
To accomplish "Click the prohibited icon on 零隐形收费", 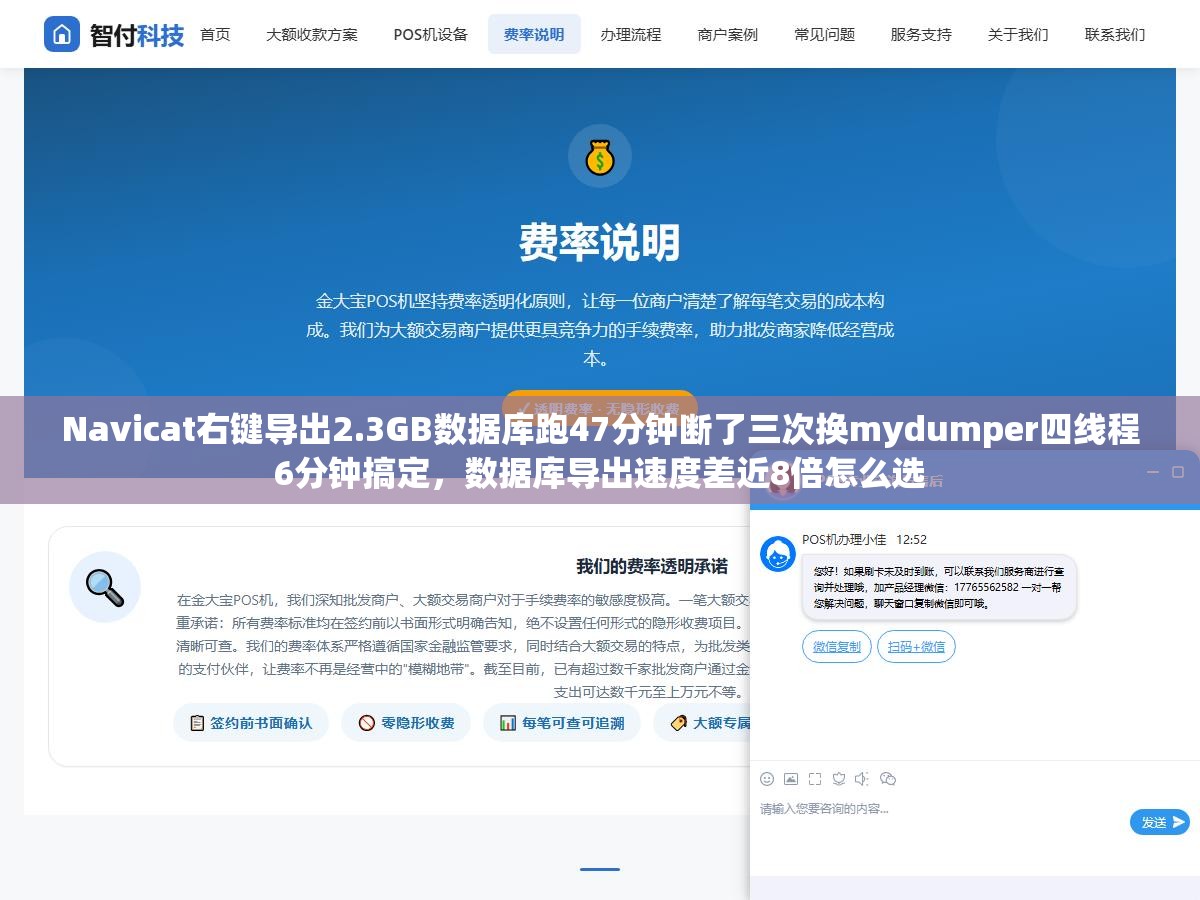I will tap(367, 722).
